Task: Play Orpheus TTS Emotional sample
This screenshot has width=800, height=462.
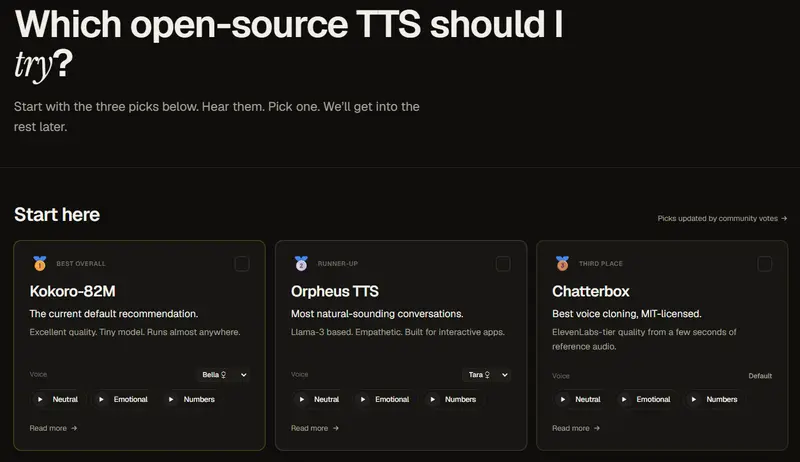Action: (x=384, y=399)
